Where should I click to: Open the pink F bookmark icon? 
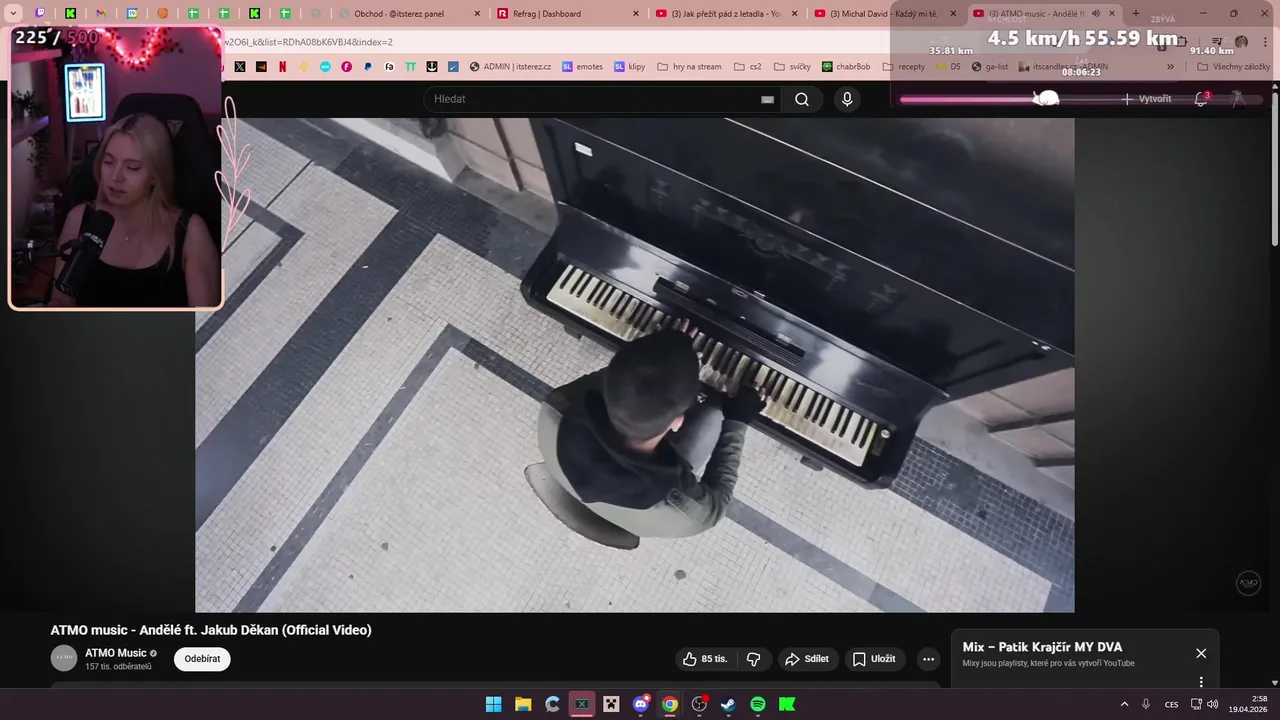tap(347, 67)
